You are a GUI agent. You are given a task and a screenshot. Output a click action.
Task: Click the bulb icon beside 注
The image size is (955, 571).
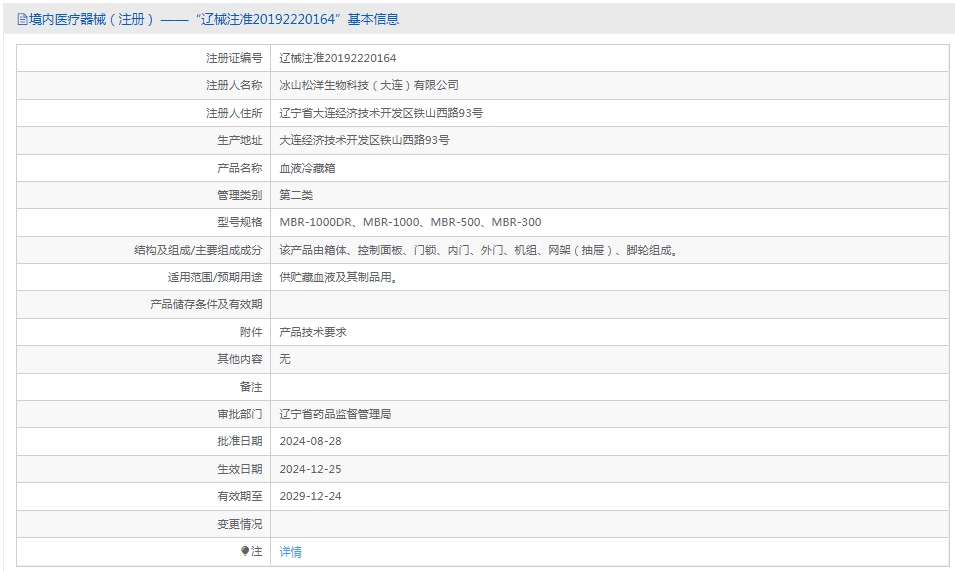point(245,551)
